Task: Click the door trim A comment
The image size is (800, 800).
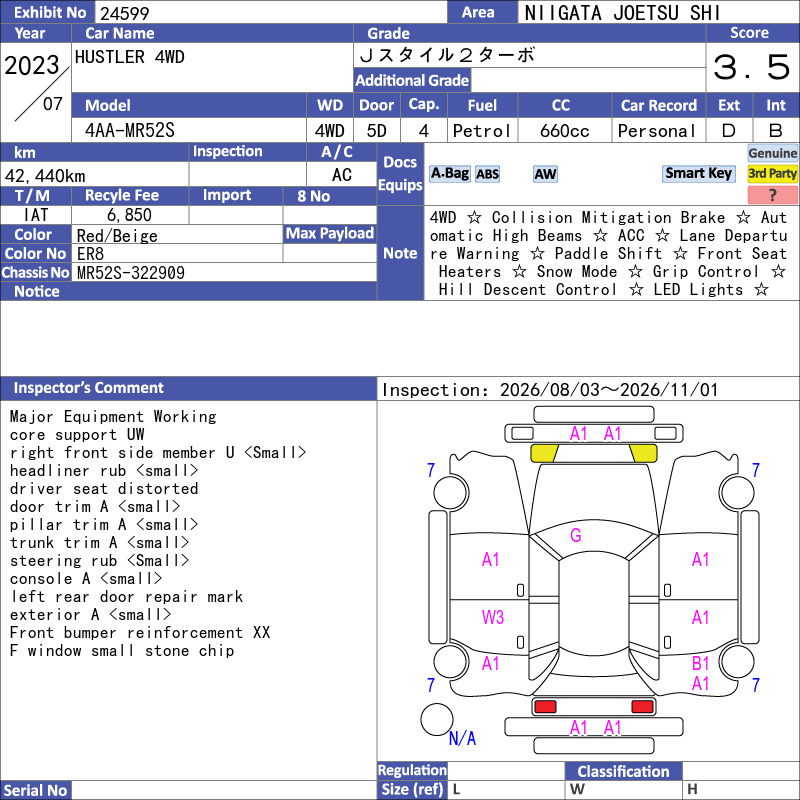Action: (x=95, y=507)
